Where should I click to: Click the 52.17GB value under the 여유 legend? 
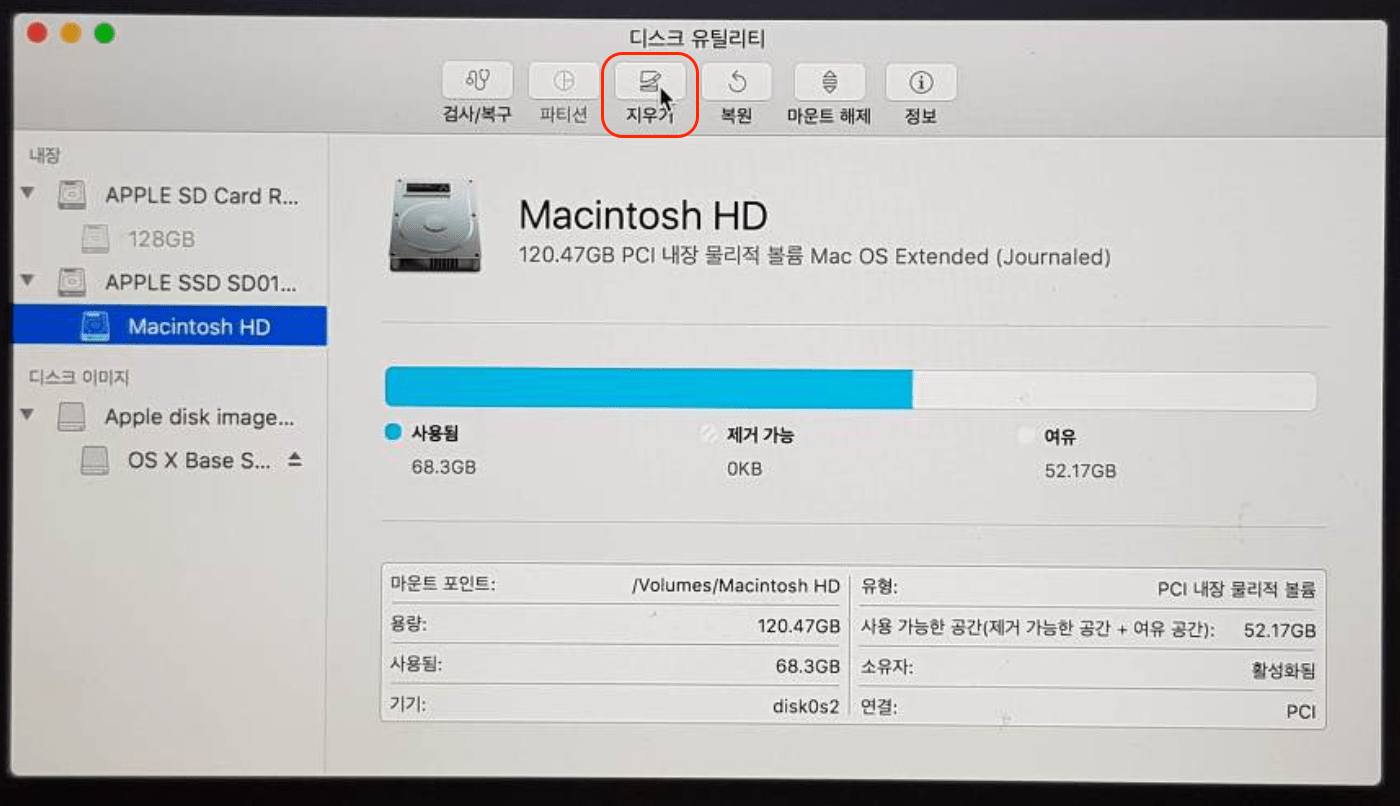(1080, 470)
